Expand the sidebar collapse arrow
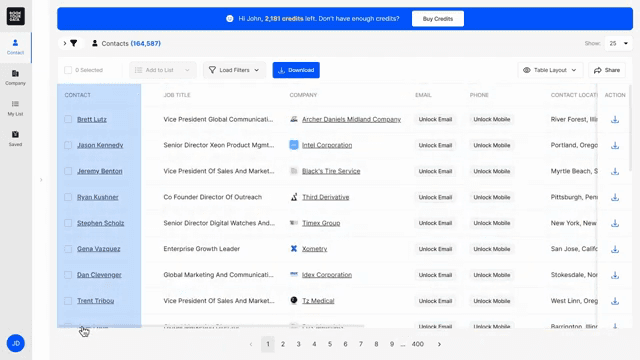This screenshot has height=360, width=640. tap(41, 180)
